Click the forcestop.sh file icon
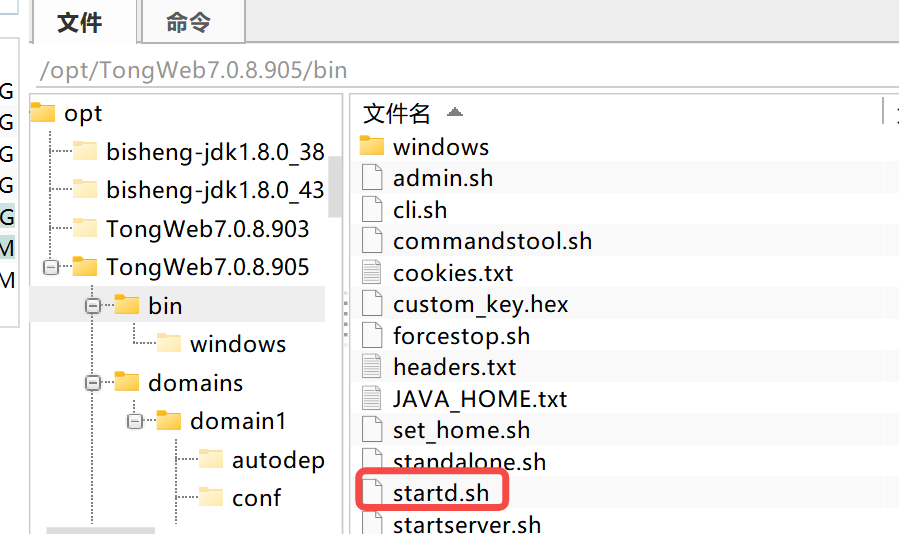 pyautogui.click(x=372, y=335)
